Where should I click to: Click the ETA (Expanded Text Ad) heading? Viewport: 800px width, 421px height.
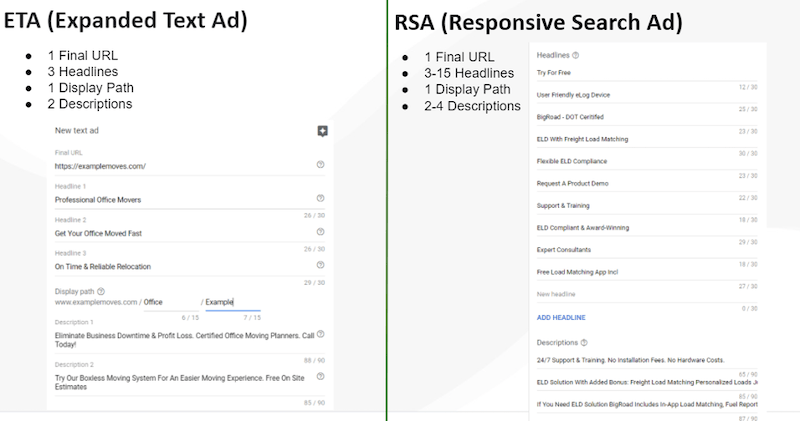pos(126,21)
